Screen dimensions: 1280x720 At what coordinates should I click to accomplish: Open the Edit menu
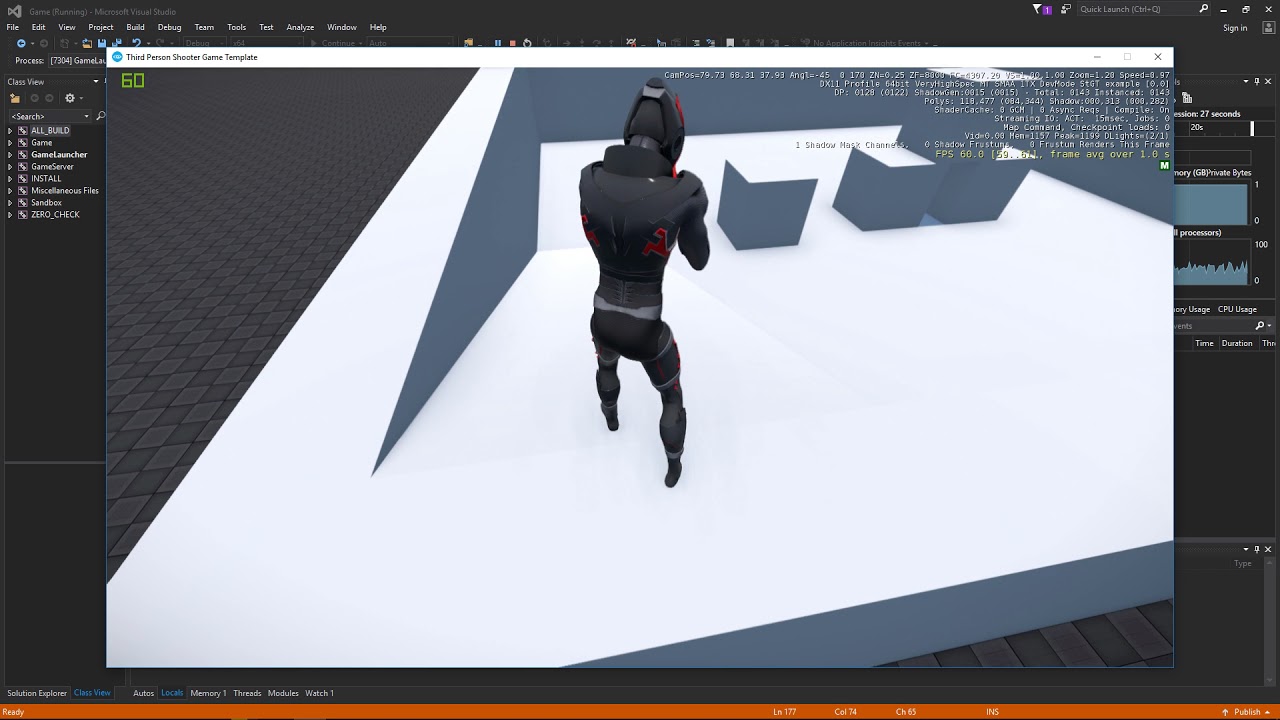point(38,27)
